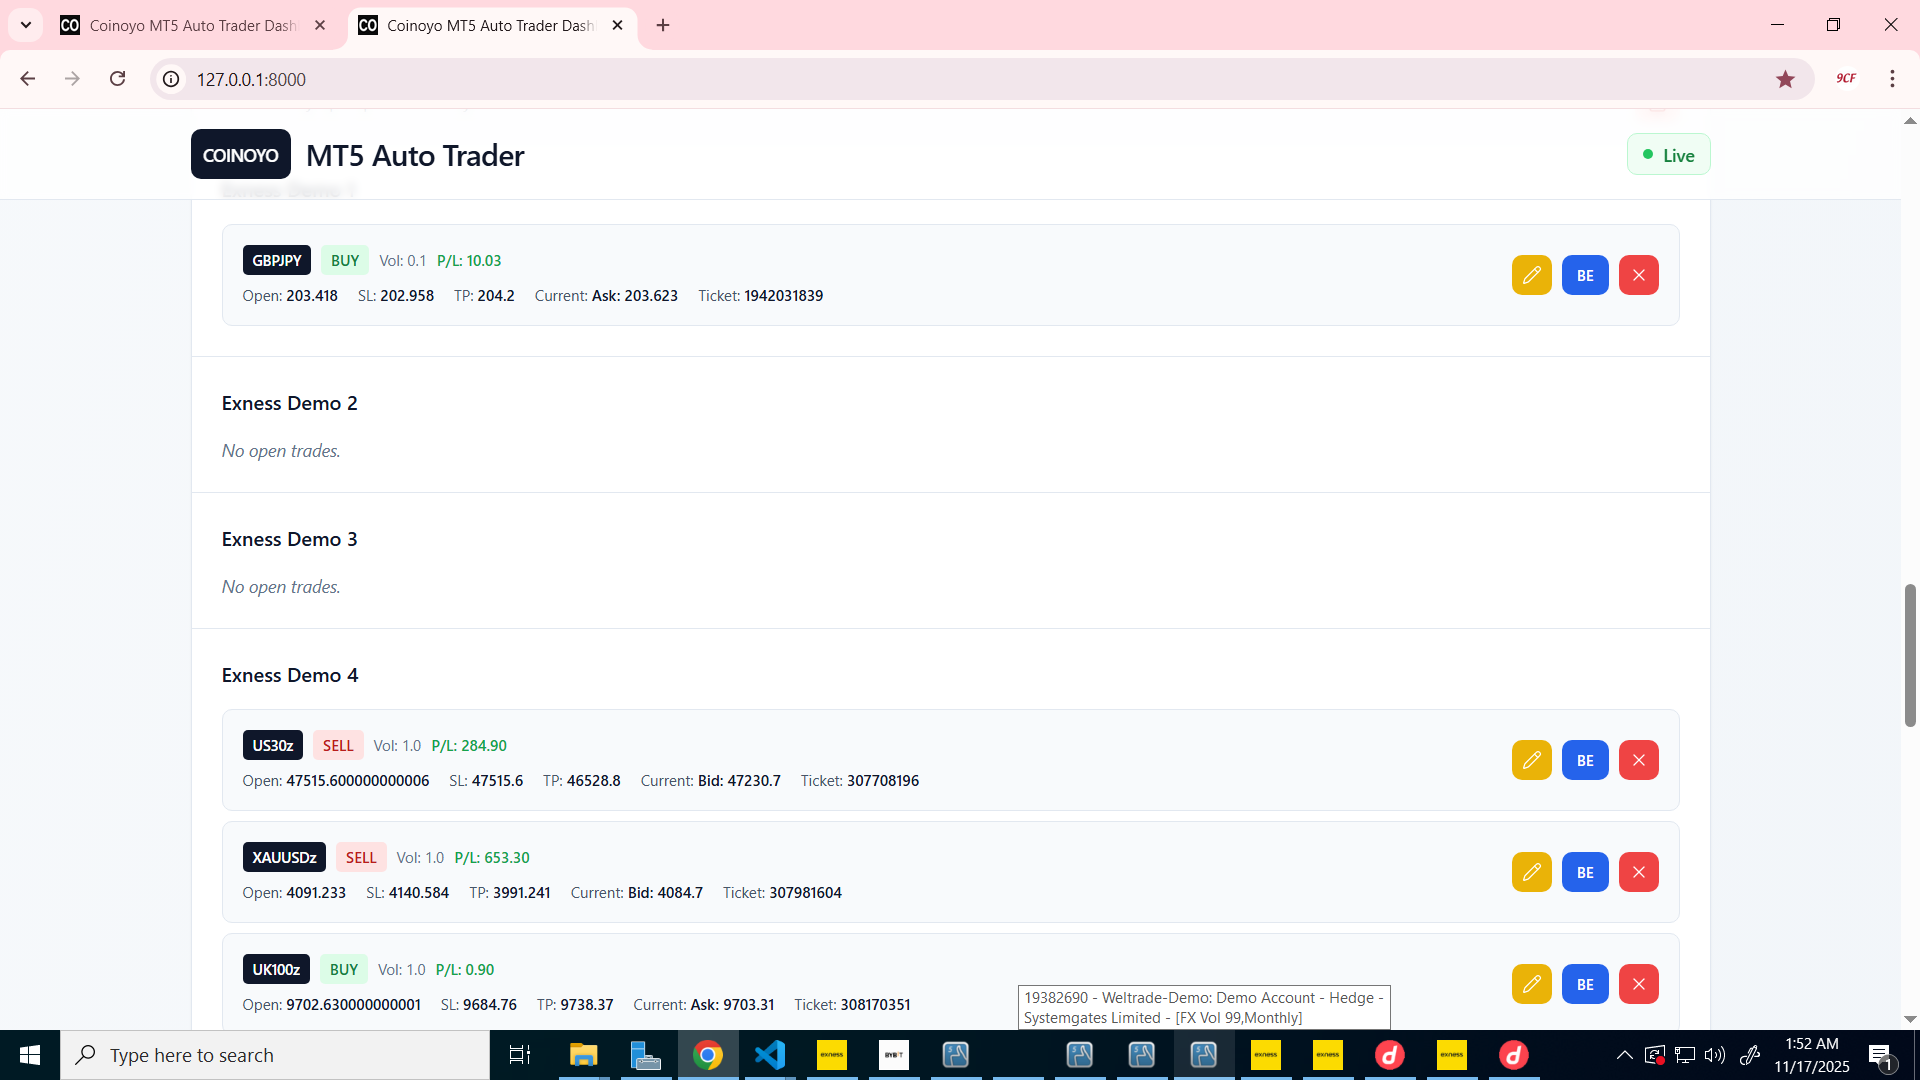The width and height of the screenshot is (1920, 1080).
Task: Close the US30z sell trade
Action: [x=1638, y=760]
